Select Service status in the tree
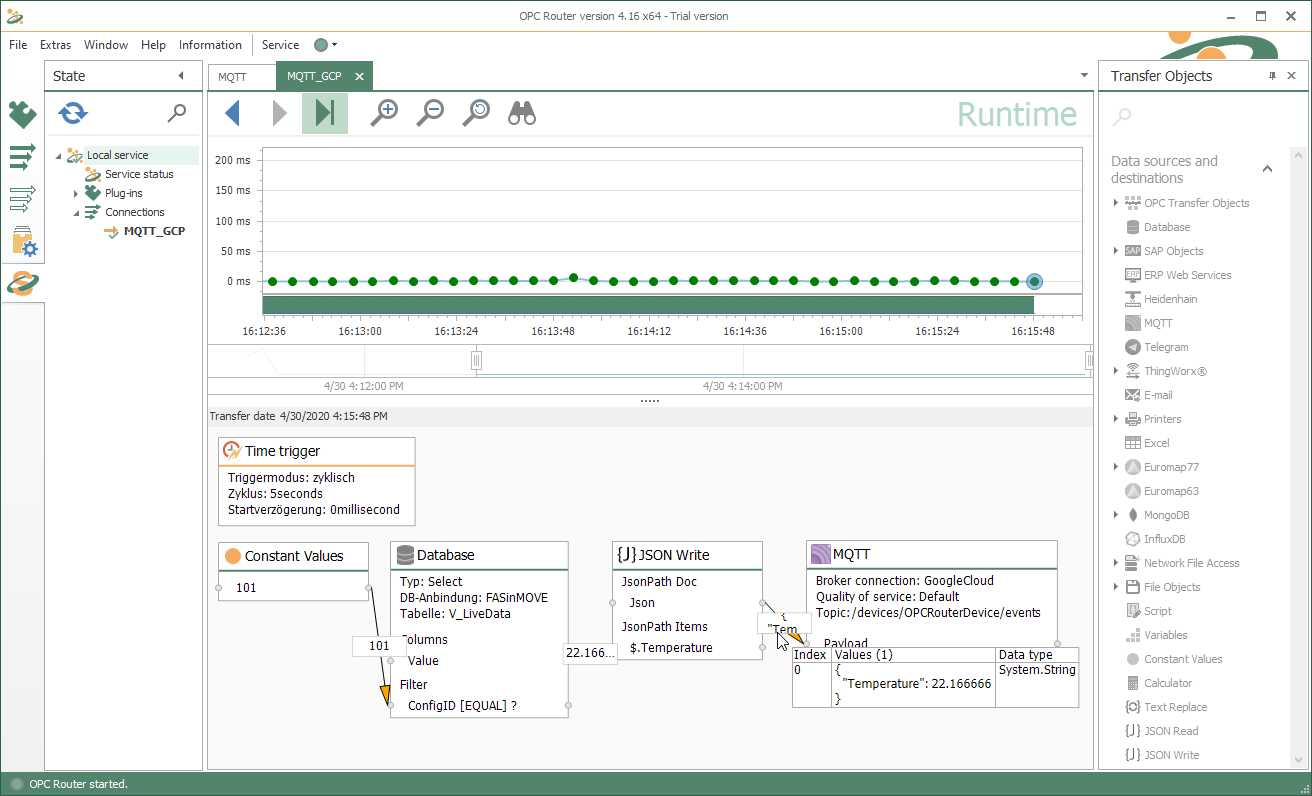 [139, 174]
